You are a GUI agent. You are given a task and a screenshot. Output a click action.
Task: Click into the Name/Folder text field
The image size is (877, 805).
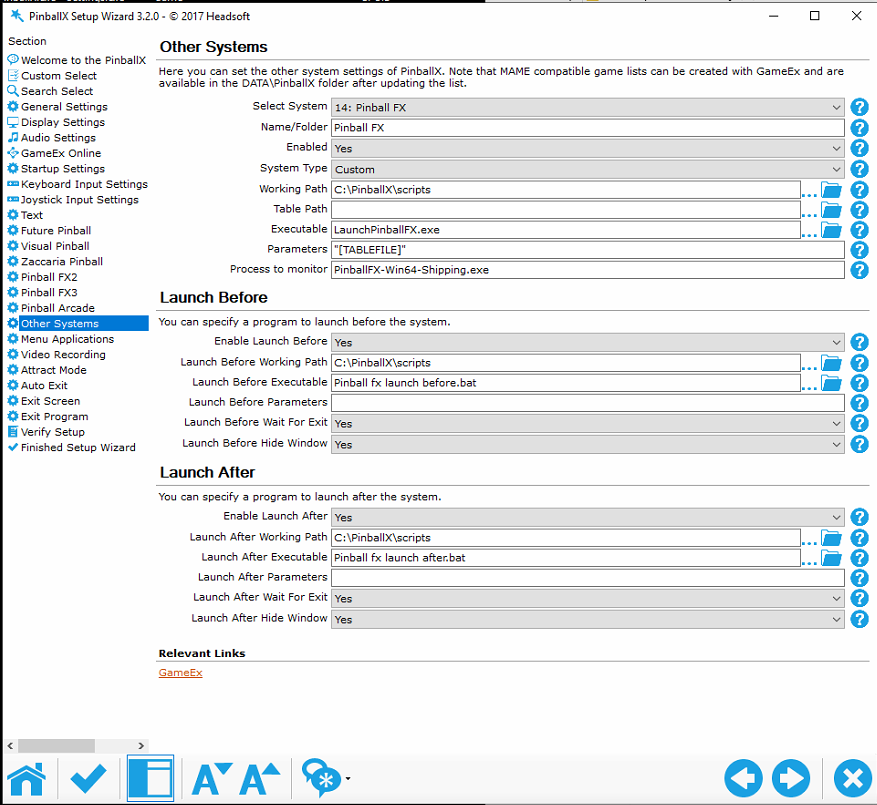(x=587, y=128)
